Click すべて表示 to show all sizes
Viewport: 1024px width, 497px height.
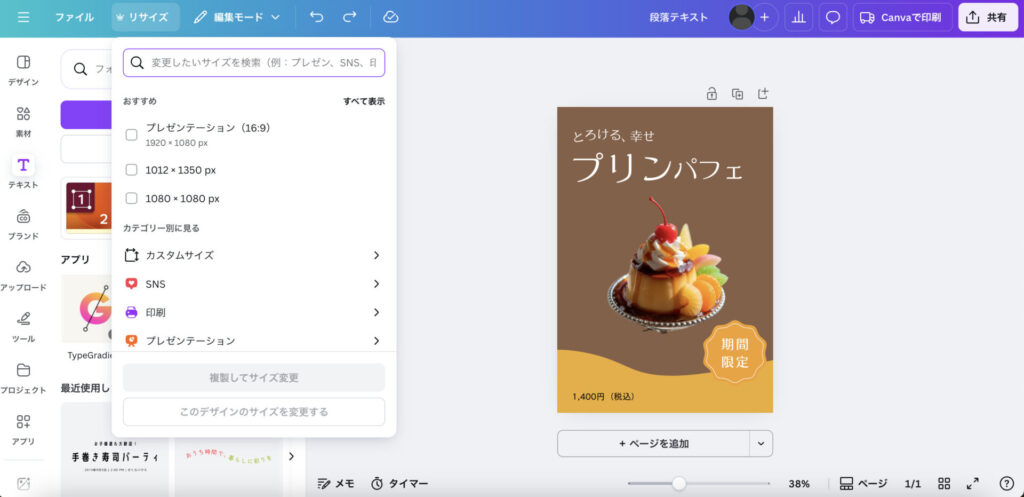click(x=364, y=101)
